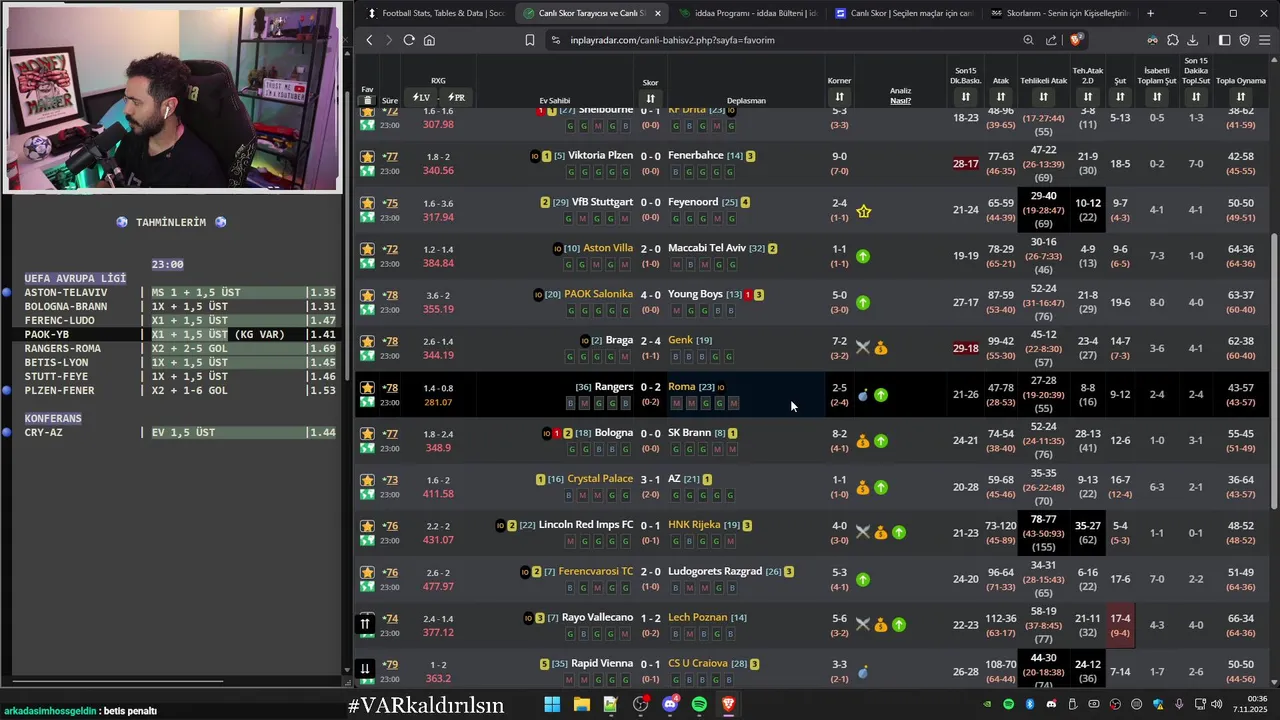Image resolution: width=1280 pixels, height=720 pixels.
Task: Open the green map icon in Rangers row
Action: tap(367, 402)
